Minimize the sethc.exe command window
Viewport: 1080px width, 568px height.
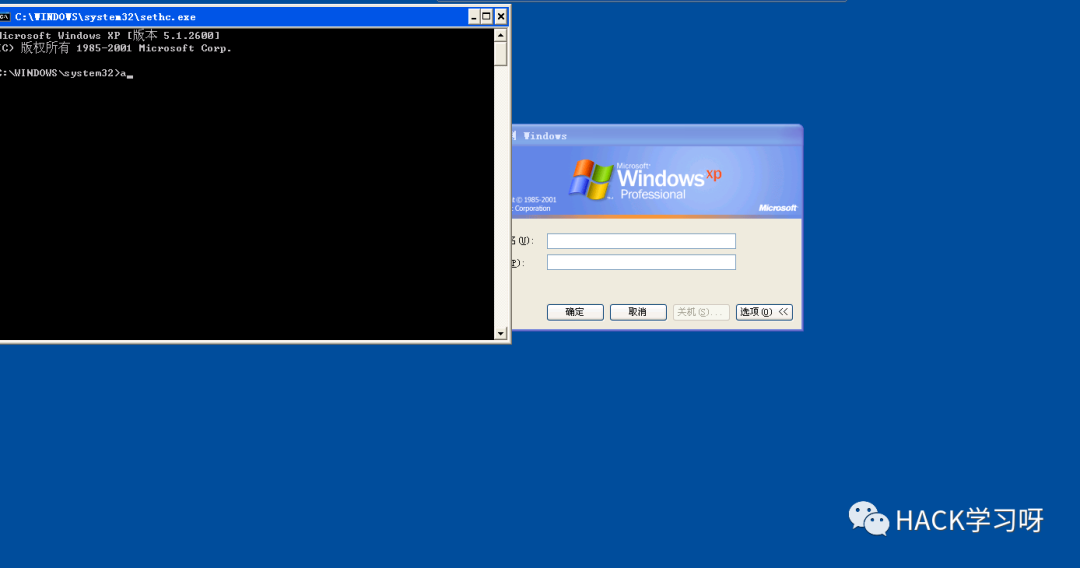pos(473,17)
